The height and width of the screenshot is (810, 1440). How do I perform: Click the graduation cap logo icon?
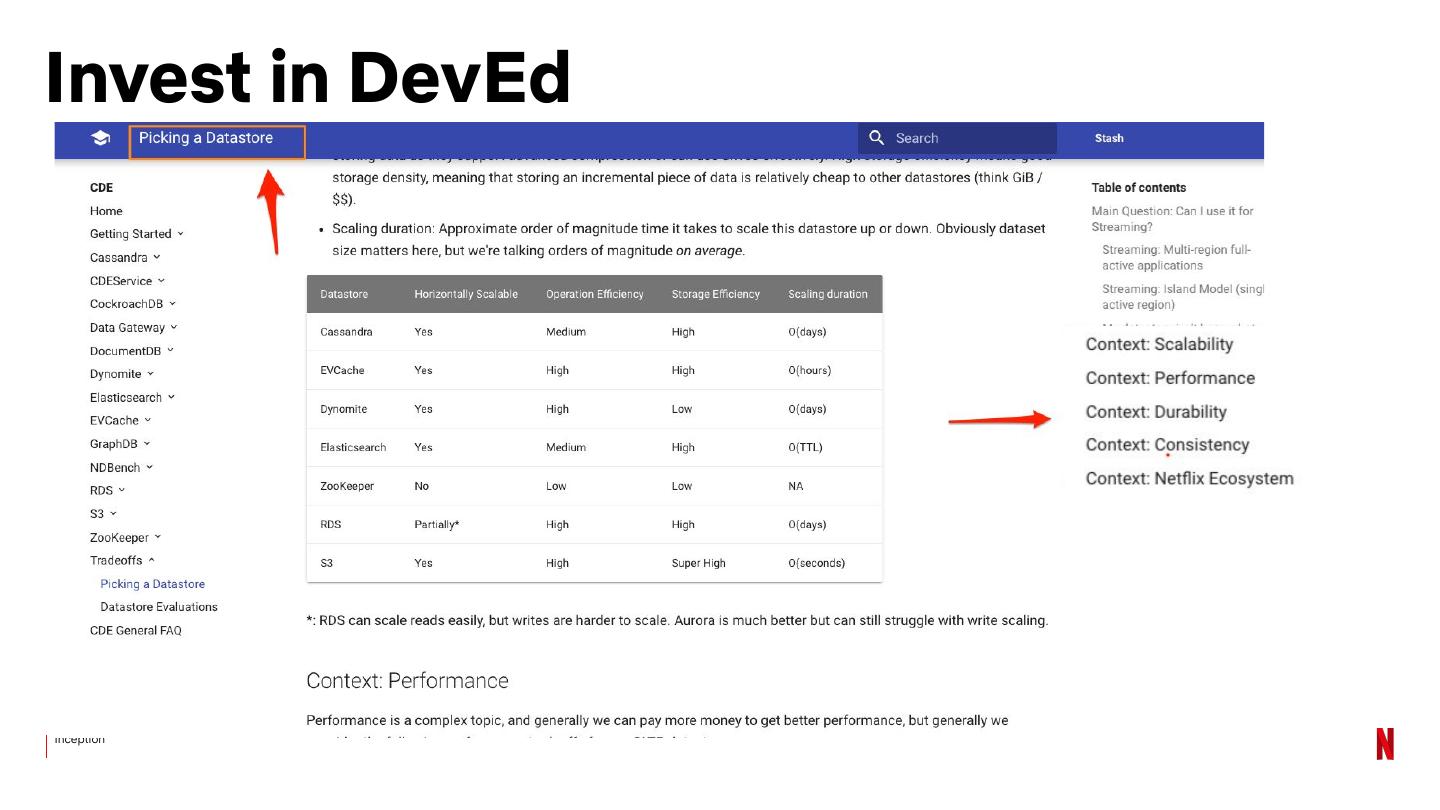(100, 139)
